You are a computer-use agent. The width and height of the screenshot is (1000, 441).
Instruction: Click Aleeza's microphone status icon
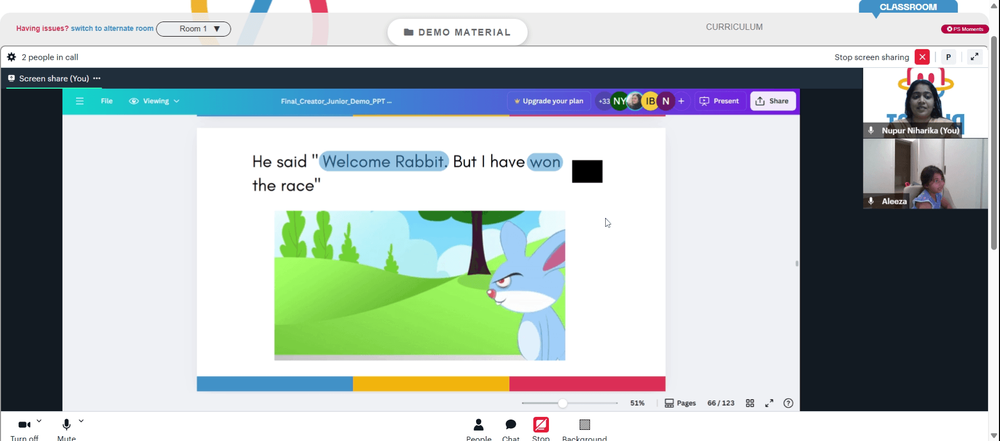[871, 201]
